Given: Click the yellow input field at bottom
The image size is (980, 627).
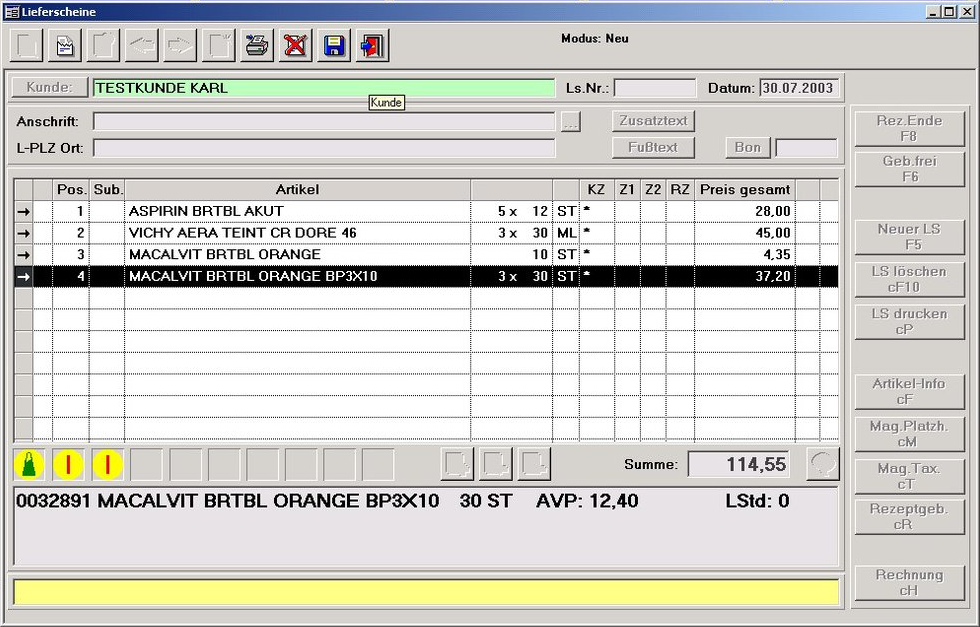Looking at the screenshot, I should point(425,592).
